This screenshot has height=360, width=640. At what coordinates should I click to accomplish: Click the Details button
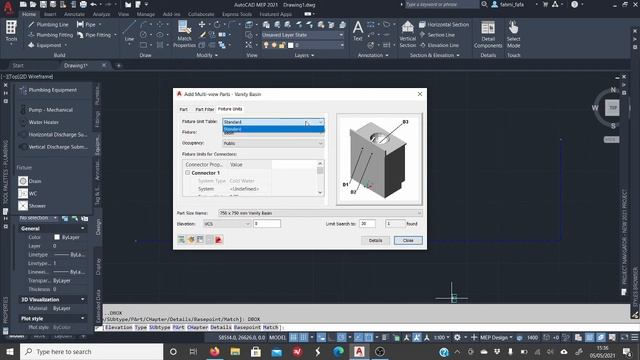(x=376, y=240)
